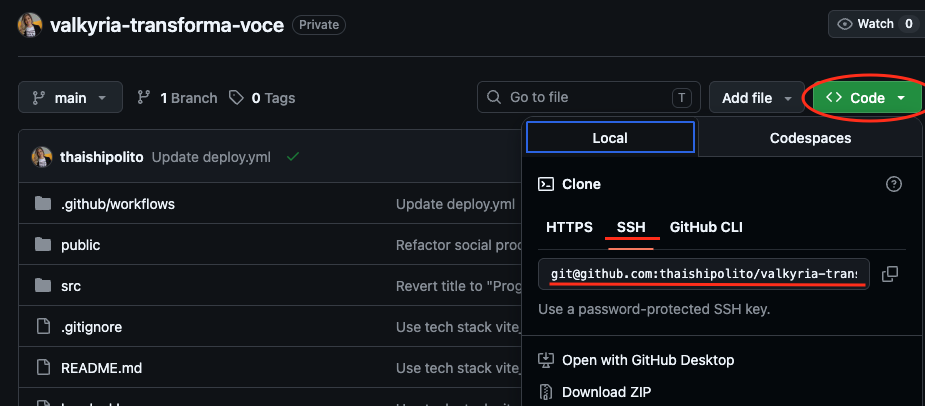Click the zip archive icon beside Download ZIP
The image size is (925, 406).
click(546, 392)
